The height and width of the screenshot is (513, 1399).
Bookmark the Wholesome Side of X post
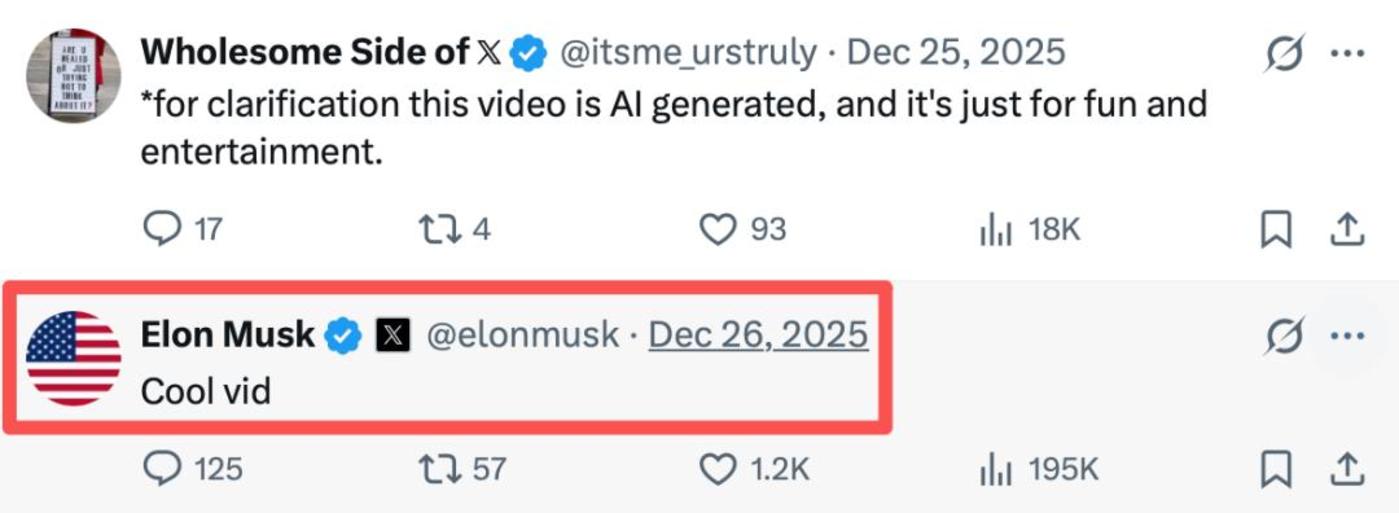click(1275, 230)
